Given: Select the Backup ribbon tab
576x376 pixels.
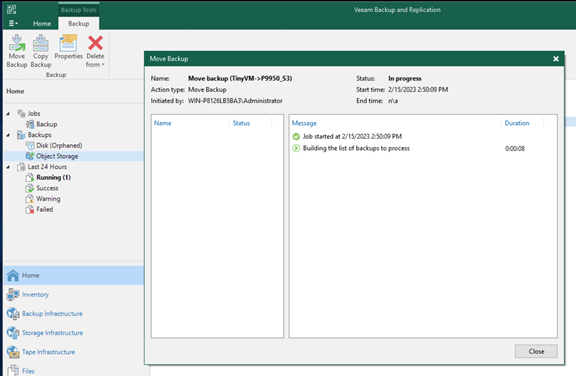Looking at the screenshot, I should pos(79,24).
